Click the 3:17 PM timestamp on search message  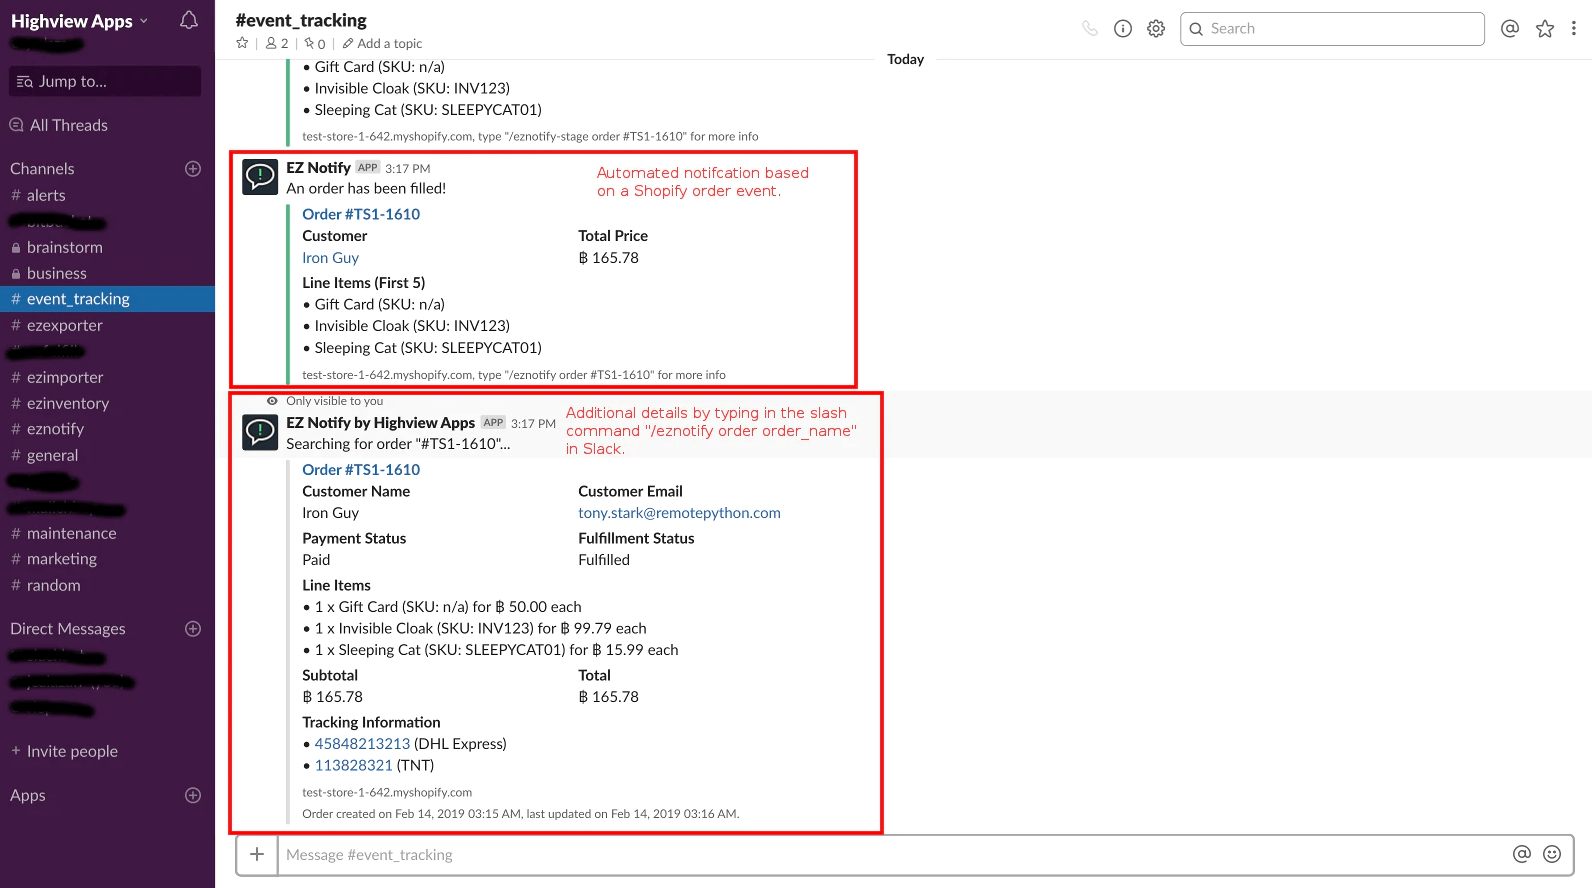coord(533,424)
